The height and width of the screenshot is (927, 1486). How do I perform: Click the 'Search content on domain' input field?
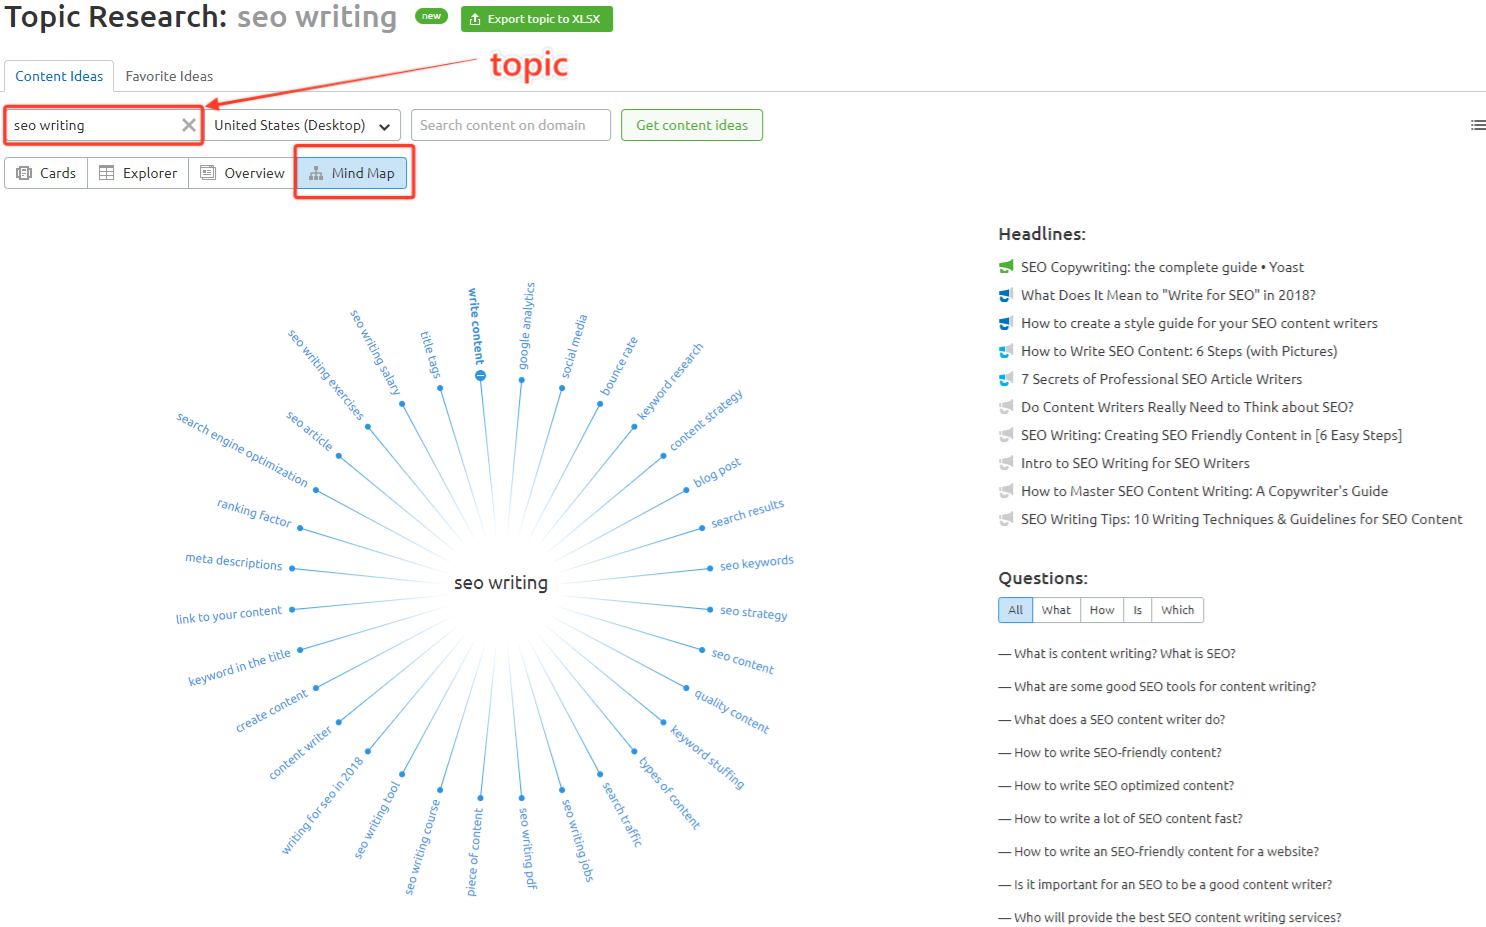click(510, 124)
